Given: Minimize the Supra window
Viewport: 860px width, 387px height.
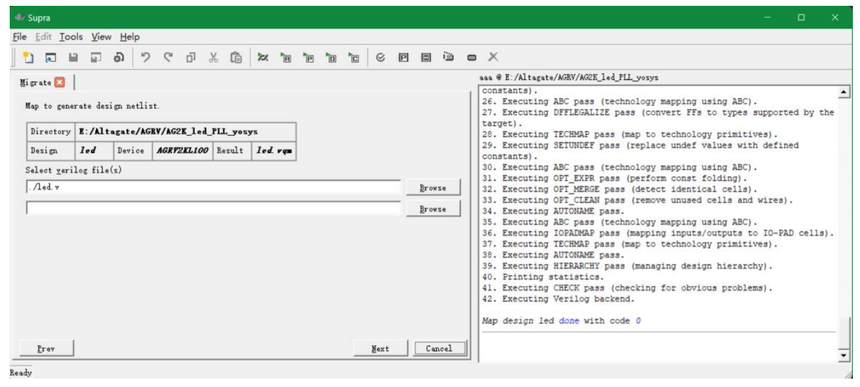Looking at the screenshot, I should click(768, 18).
